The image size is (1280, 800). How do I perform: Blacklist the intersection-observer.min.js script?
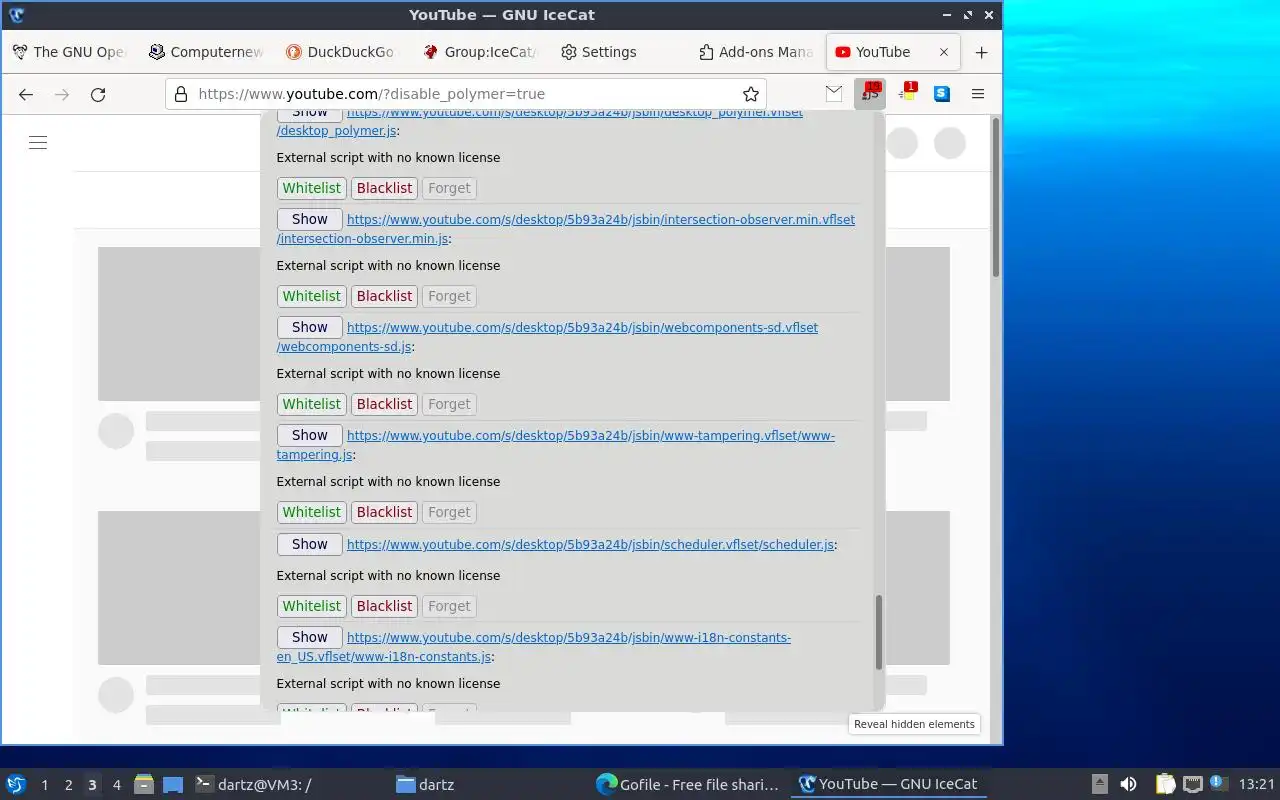click(384, 296)
